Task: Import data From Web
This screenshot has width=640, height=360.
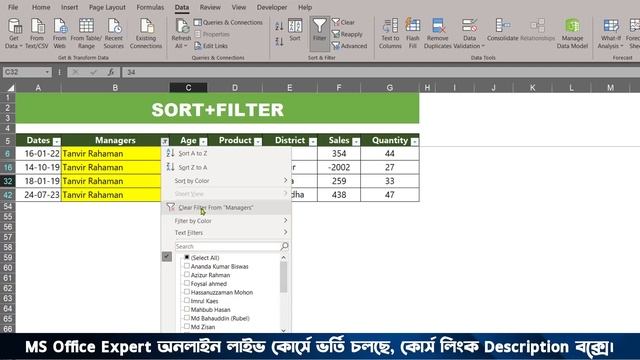Action: tap(60, 33)
